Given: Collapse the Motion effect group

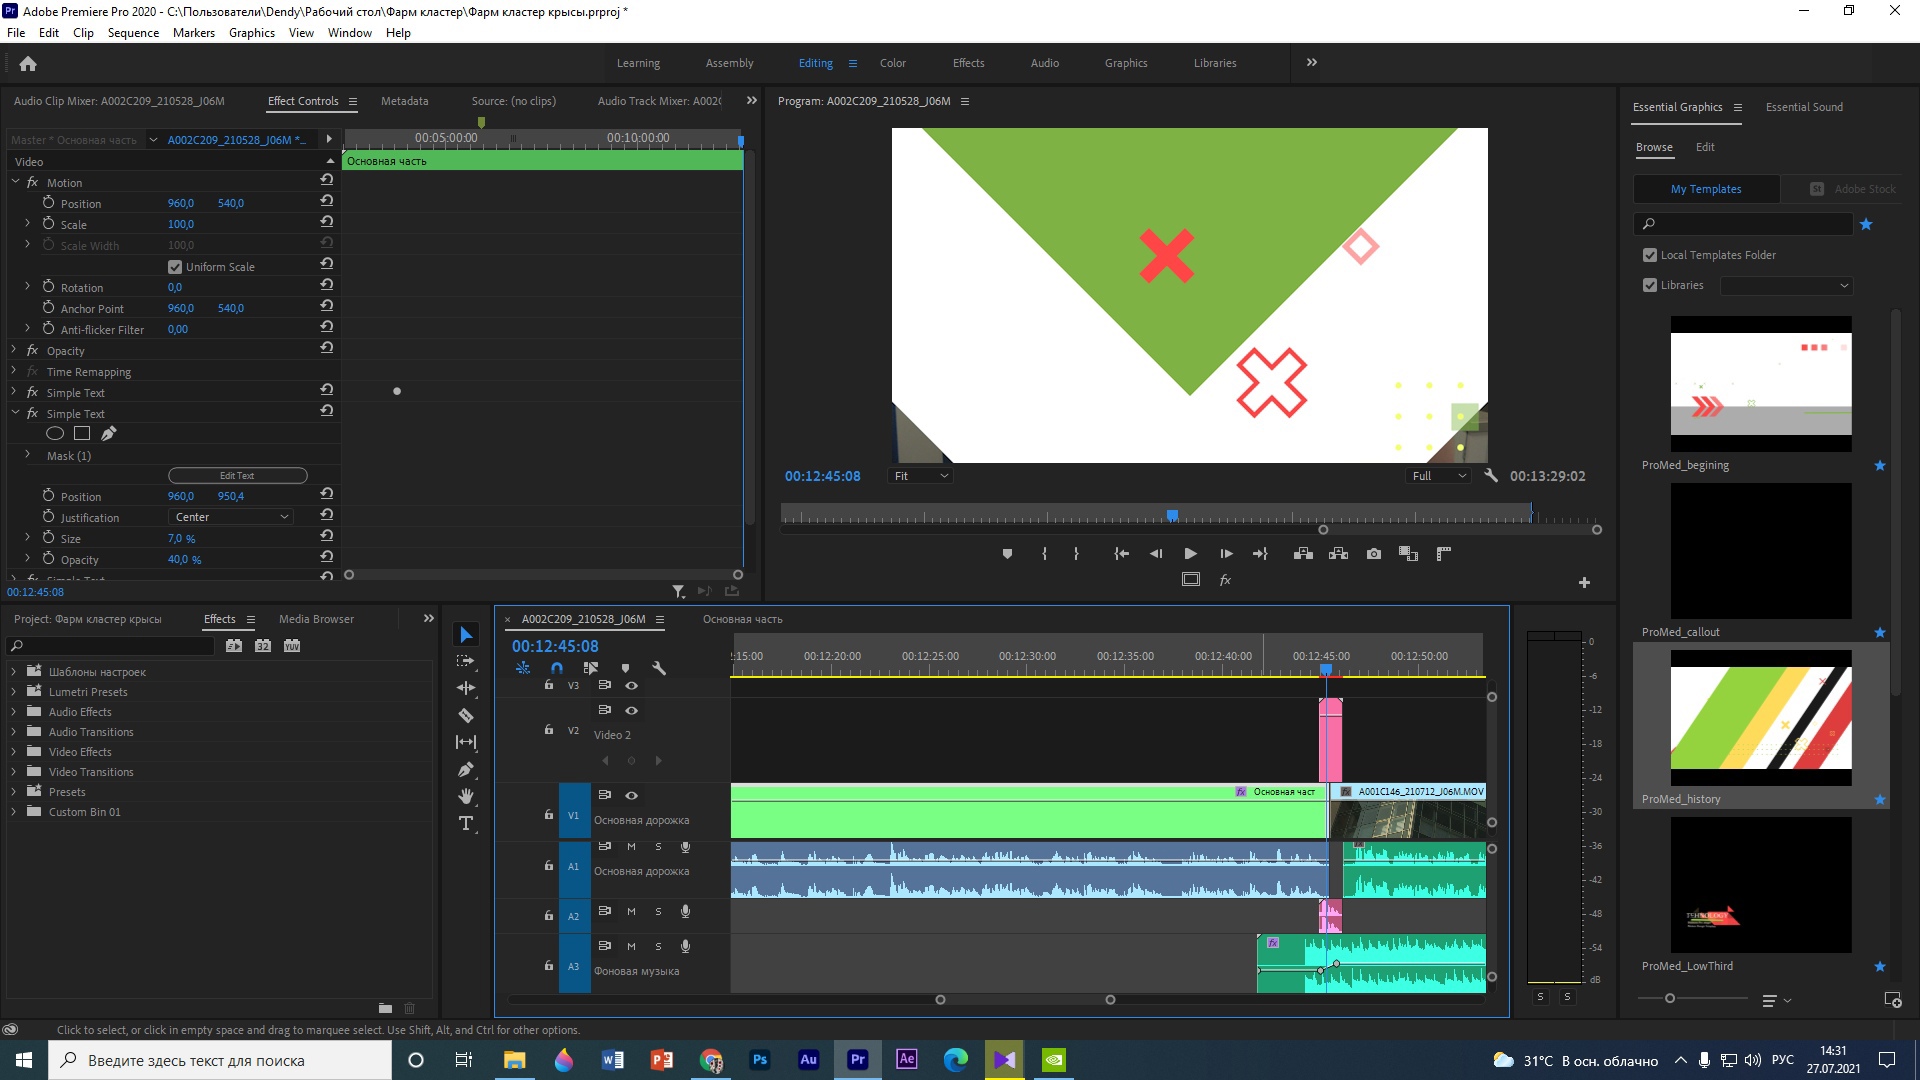Looking at the screenshot, I should (x=15, y=182).
